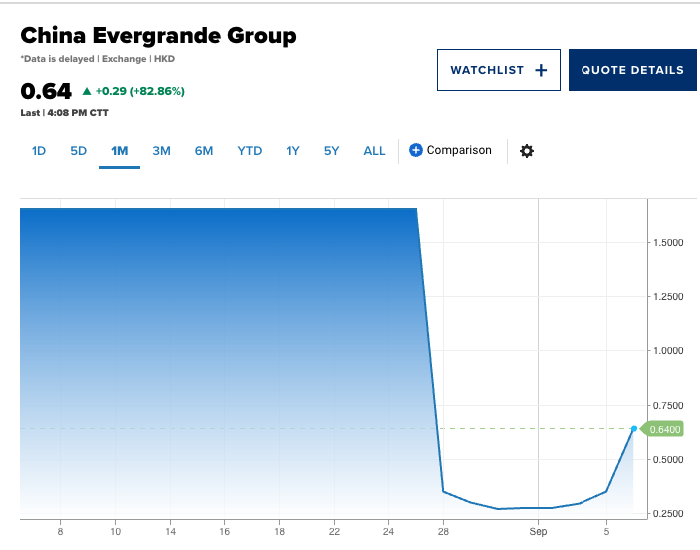Show ALL historical chart range
The image size is (700, 550).
[374, 151]
